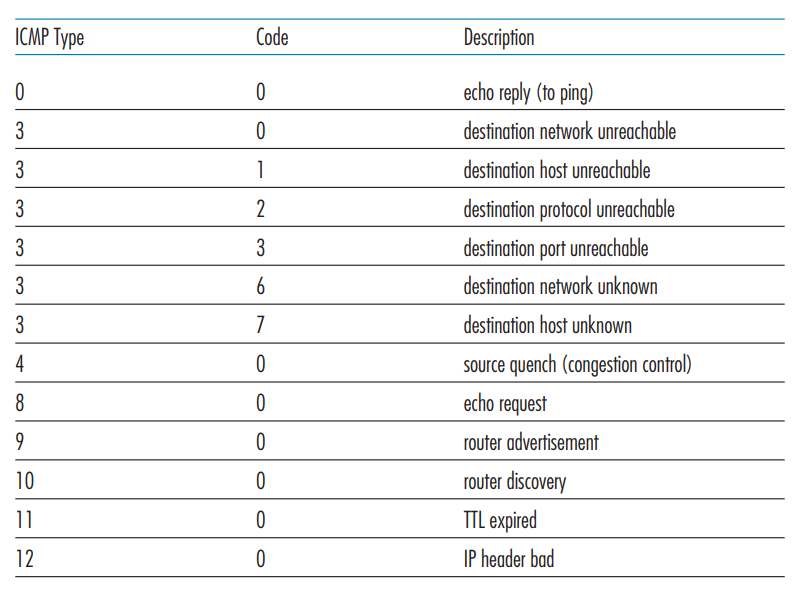Click ICMP type value 12
This screenshot has height=595, width=804.
(x=24, y=559)
